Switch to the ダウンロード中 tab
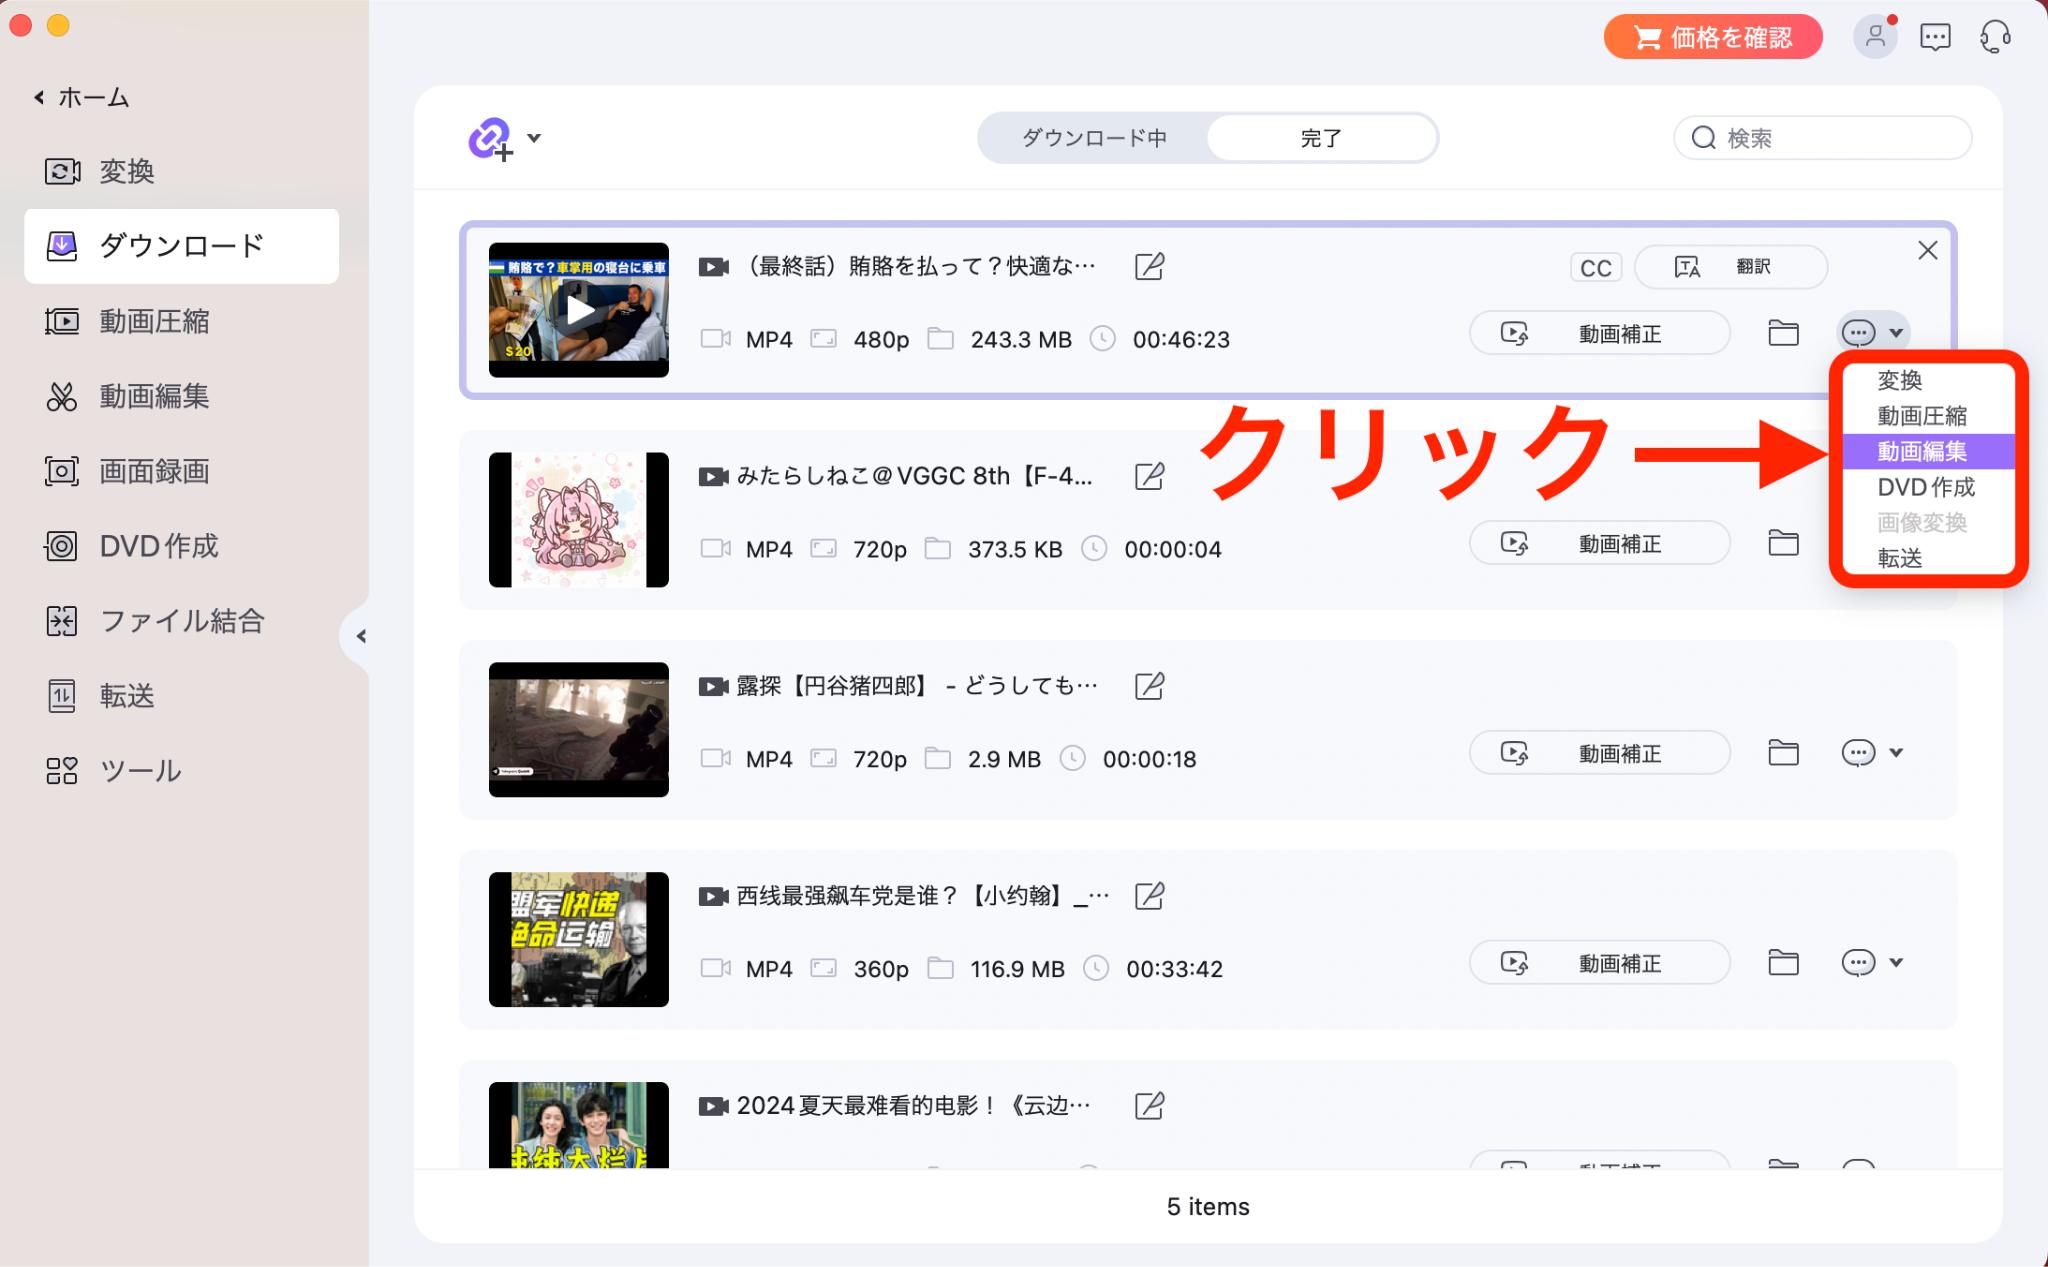The image size is (2048, 1267). (1093, 138)
